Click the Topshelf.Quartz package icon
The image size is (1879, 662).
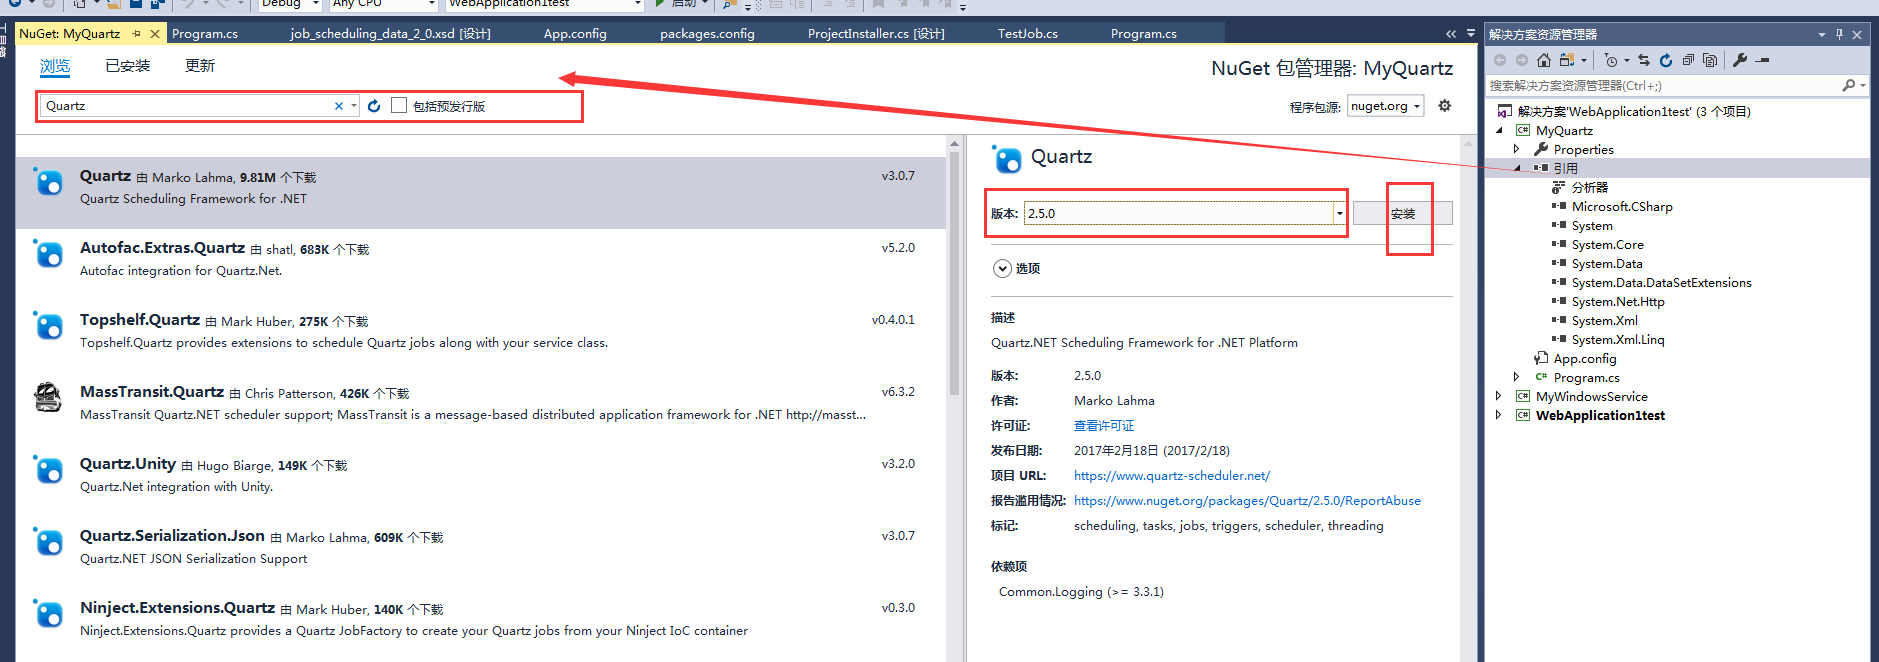[48, 326]
